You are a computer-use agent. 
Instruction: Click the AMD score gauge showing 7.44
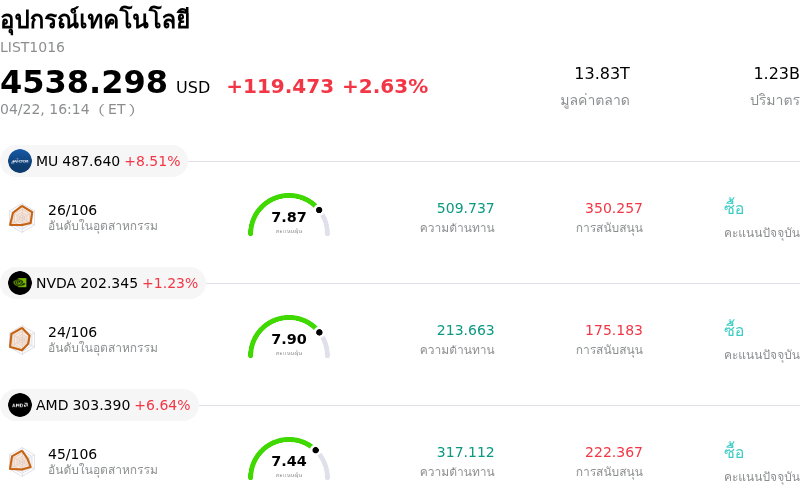point(289,460)
